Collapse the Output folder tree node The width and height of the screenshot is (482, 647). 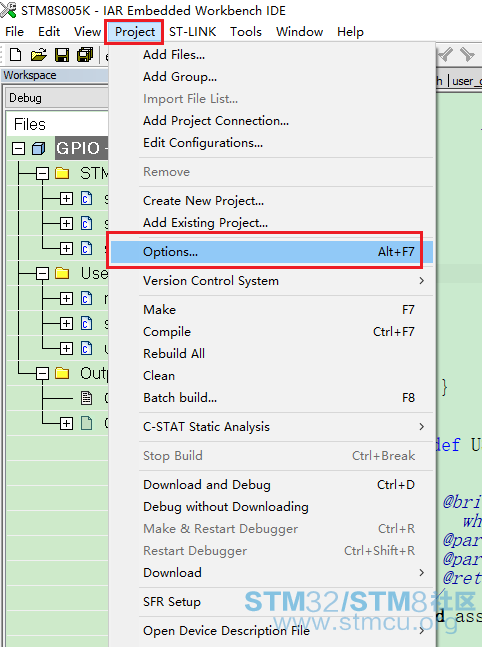click(42, 373)
